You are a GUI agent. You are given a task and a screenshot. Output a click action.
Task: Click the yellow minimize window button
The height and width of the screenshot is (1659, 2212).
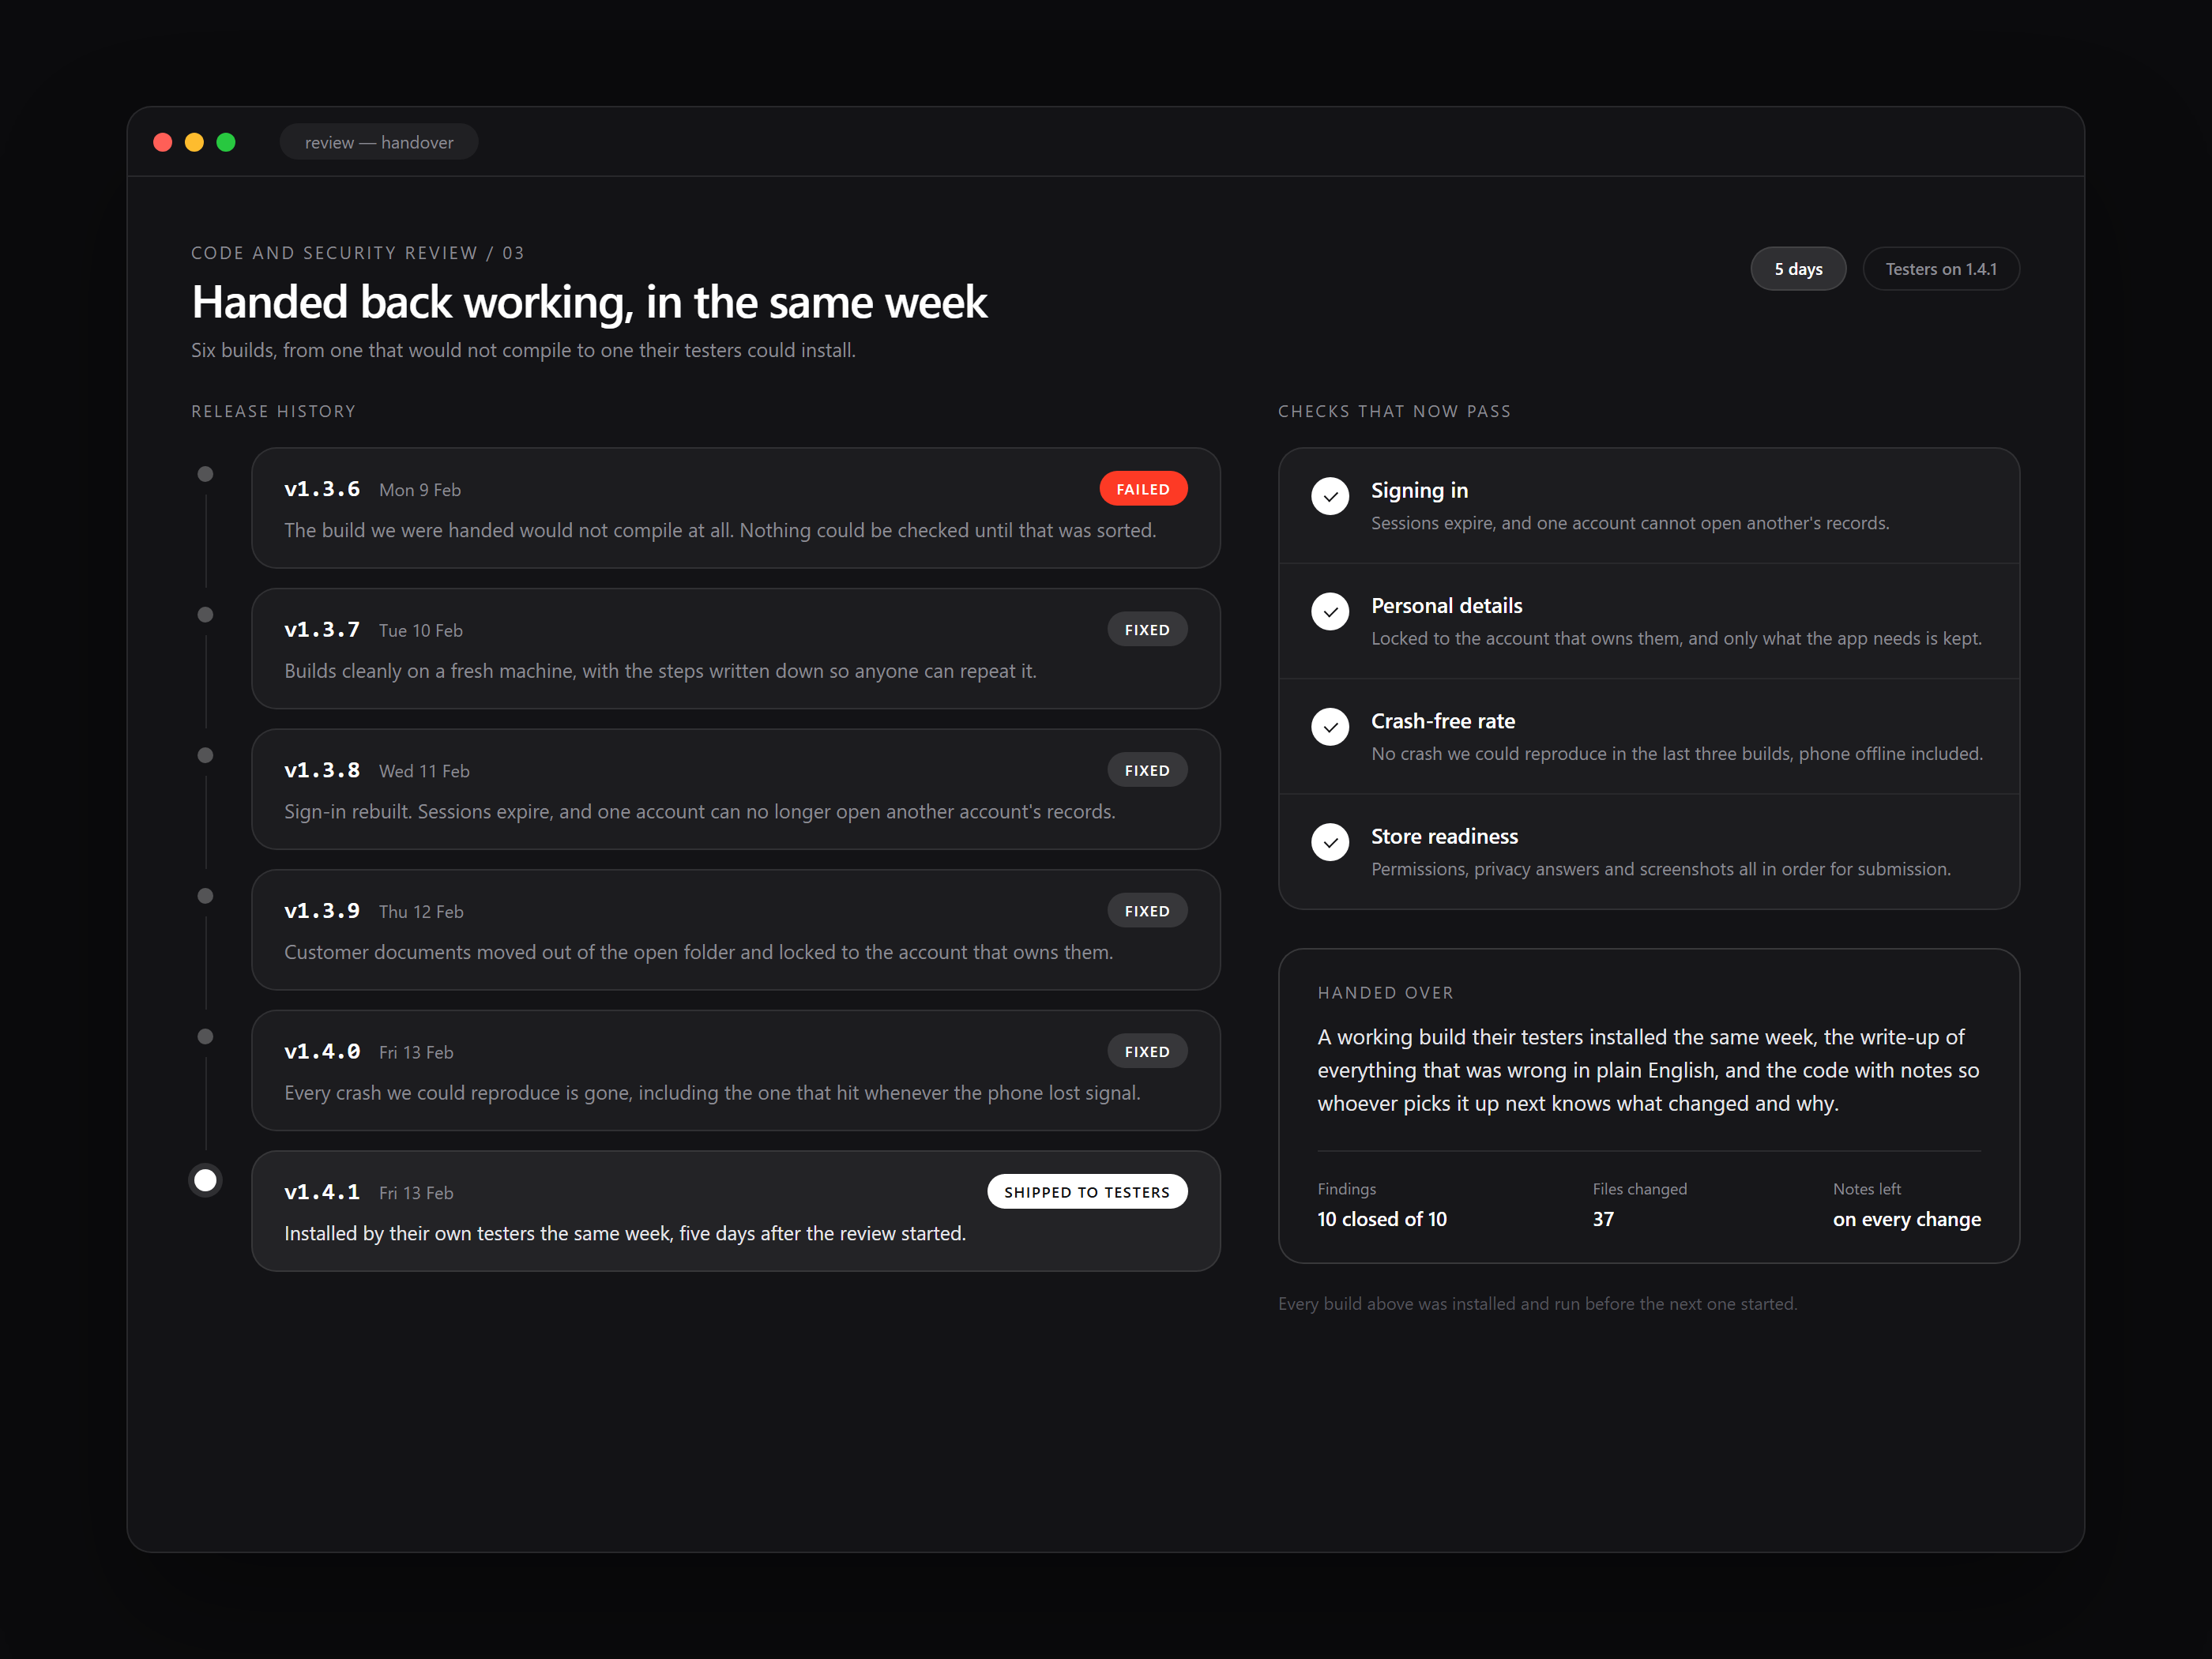pos(195,142)
